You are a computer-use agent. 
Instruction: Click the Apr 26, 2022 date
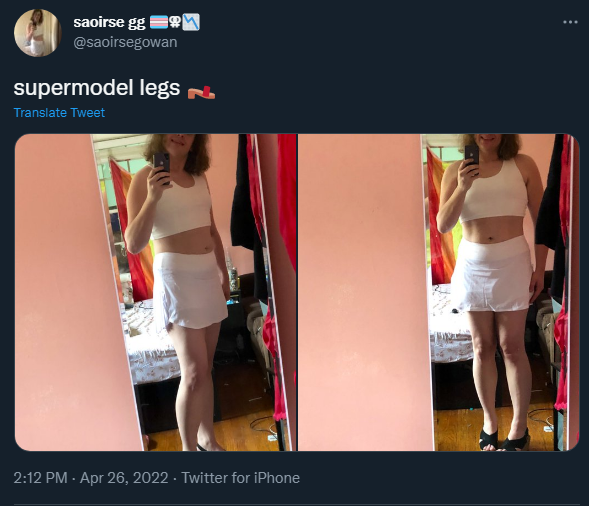tap(124, 478)
